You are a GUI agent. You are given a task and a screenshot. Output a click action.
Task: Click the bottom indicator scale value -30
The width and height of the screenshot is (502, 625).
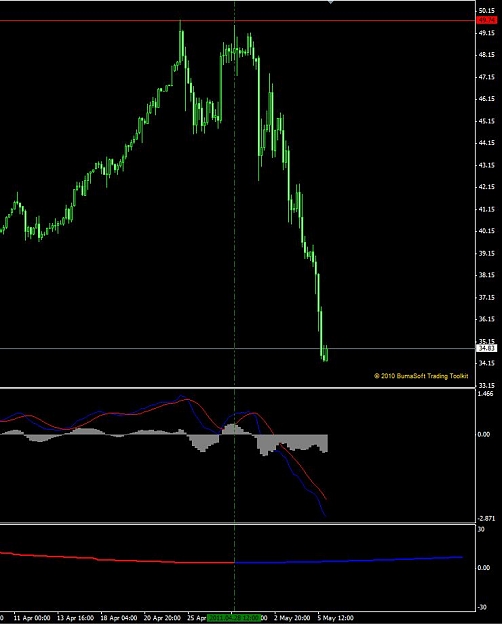click(x=482, y=607)
